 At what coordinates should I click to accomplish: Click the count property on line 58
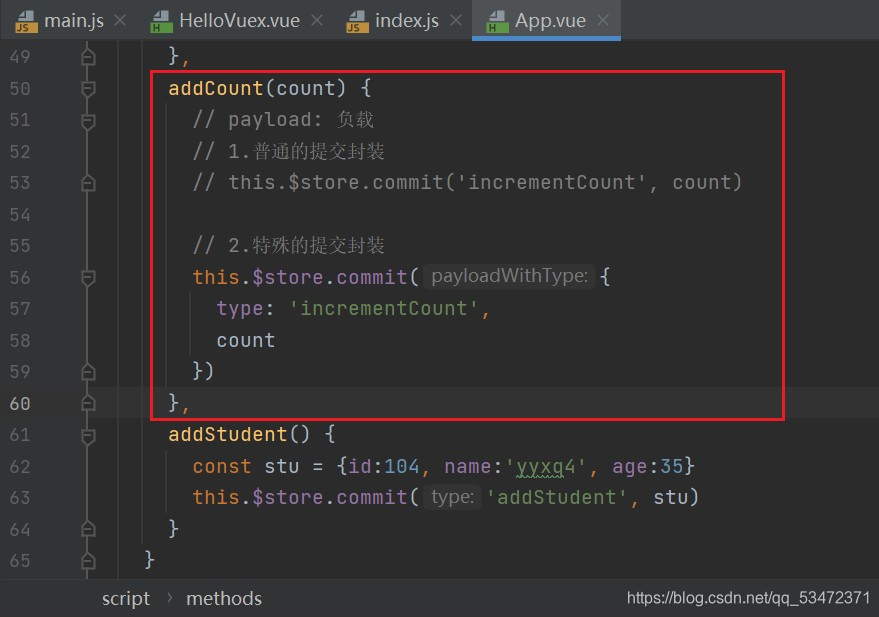coord(246,341)
